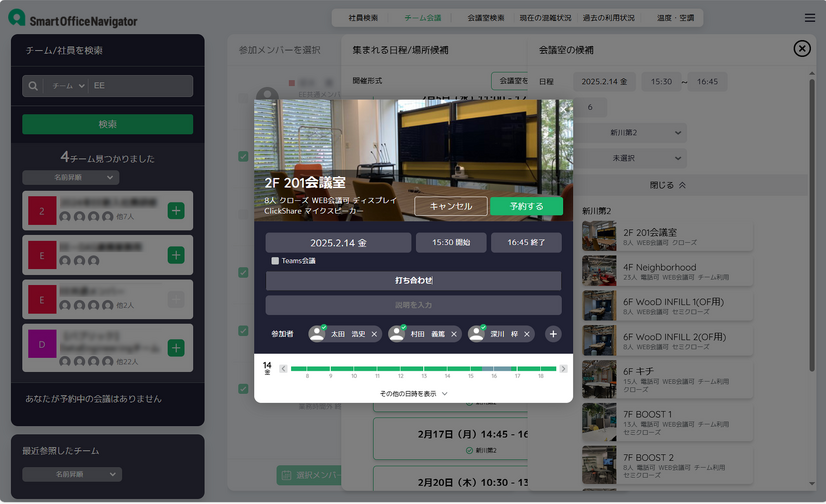Screen dimensions: 826x504
Task: Remove 太田 浩史 from participants
Action: (x=375, y=334)
